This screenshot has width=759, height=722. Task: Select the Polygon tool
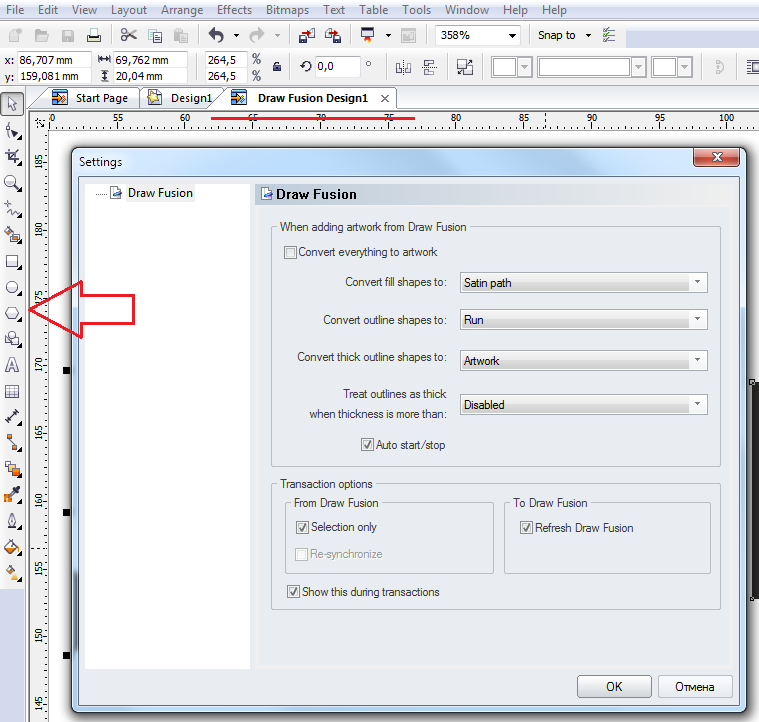[x=13, y=313]
